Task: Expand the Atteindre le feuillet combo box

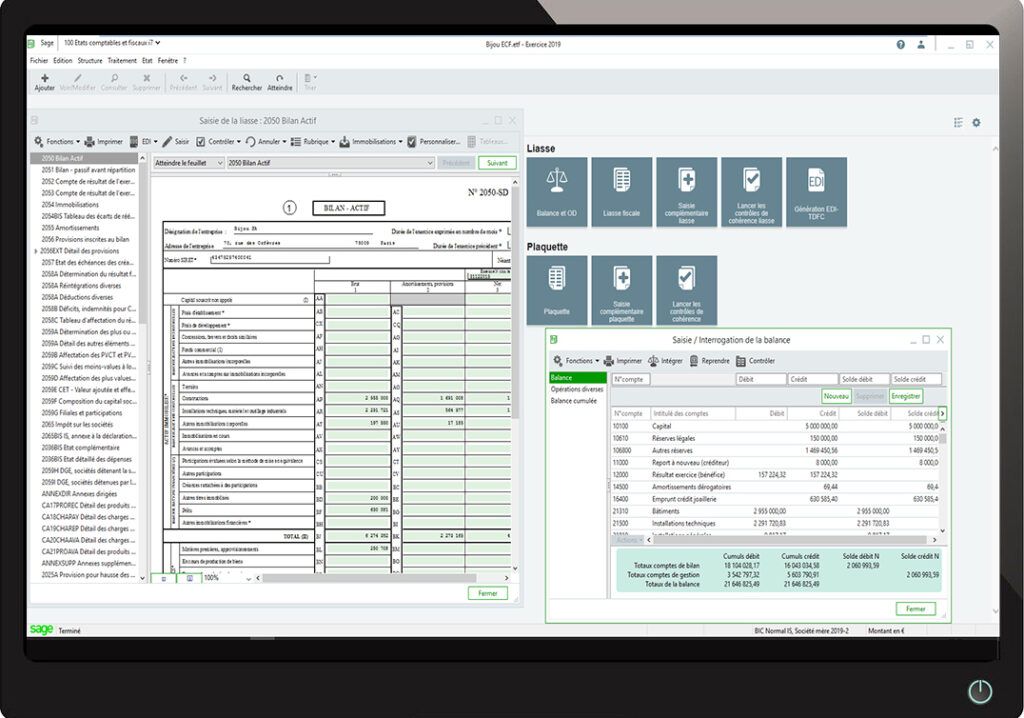Action: (188, 162)
